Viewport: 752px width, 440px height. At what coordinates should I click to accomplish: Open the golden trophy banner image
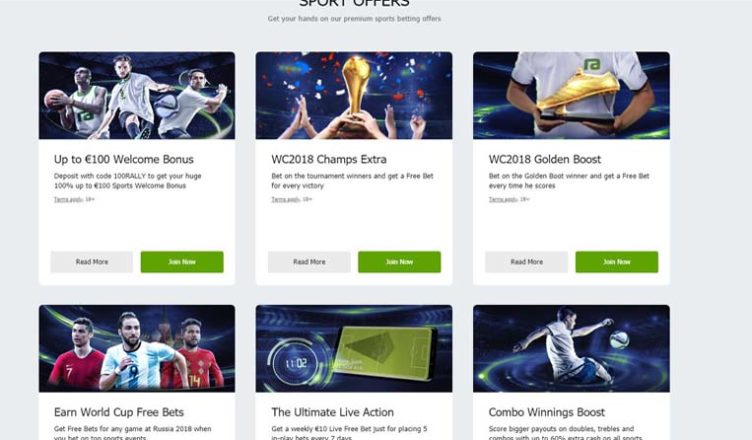pyautogui.click(x=354, y=95)
